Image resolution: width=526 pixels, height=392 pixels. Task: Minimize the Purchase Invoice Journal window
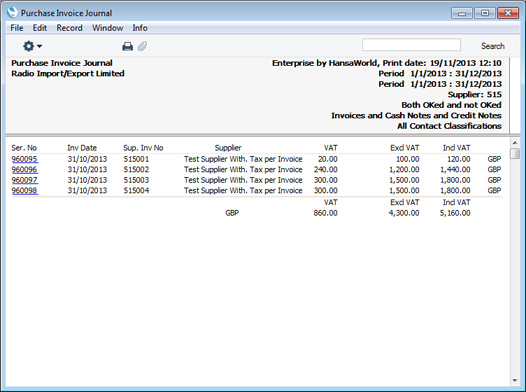462,13
